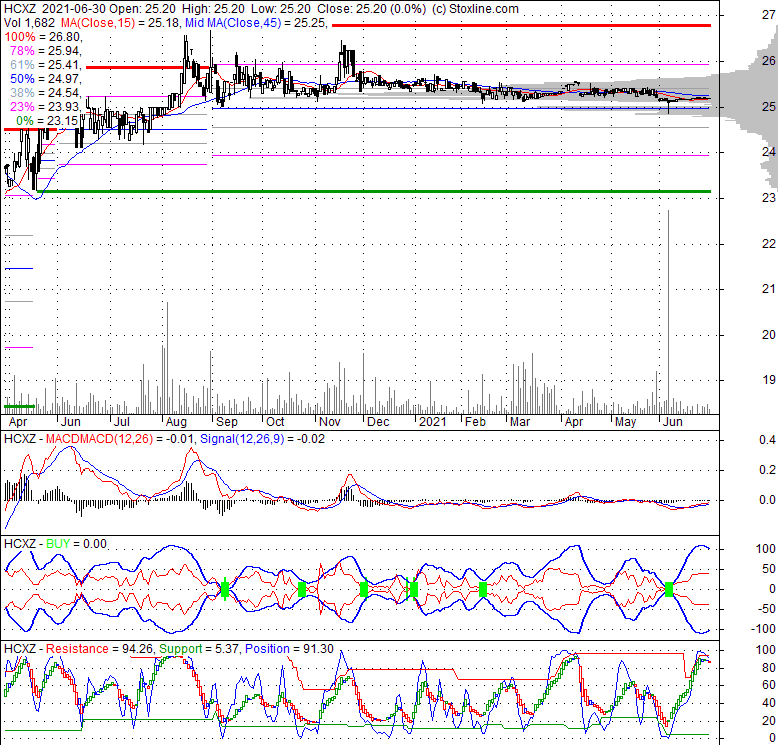Click the MACD axis label '0.2'
Screen dimensions: 780x745
click(768, 470)
